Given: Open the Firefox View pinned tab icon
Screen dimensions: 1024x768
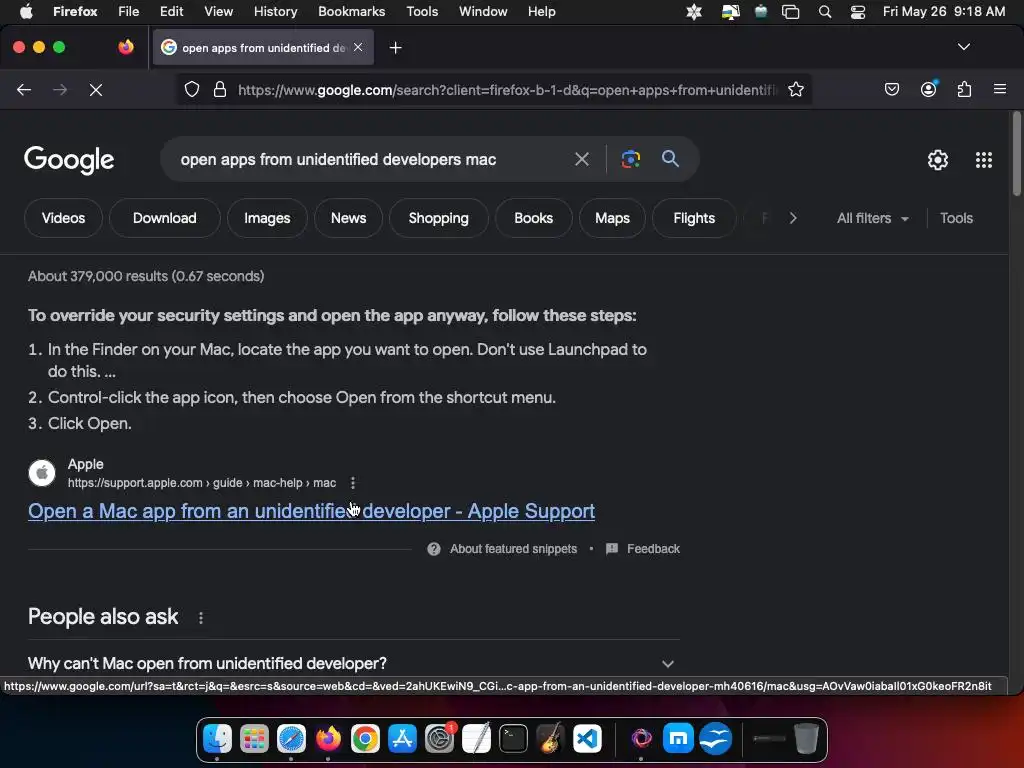Looking at the screenshot, I should [125, 47].
